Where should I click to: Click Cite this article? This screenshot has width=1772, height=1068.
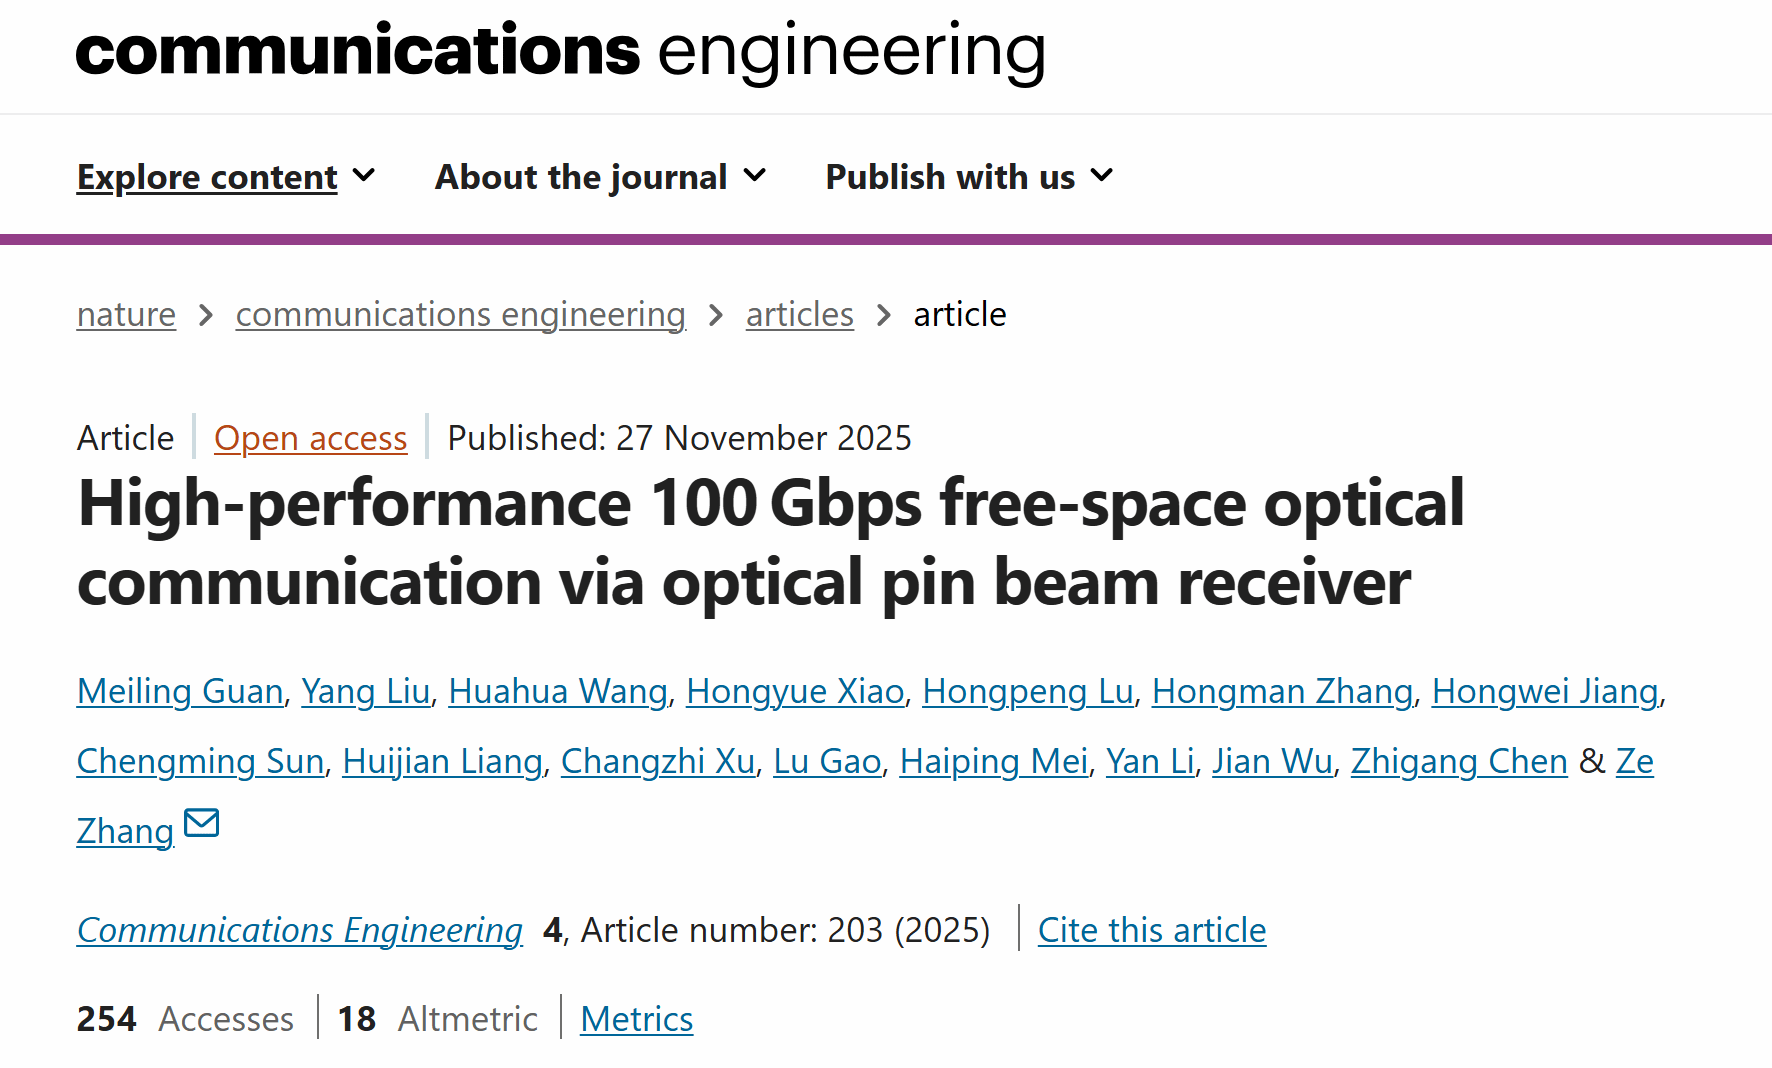[x=1151, y=931]
